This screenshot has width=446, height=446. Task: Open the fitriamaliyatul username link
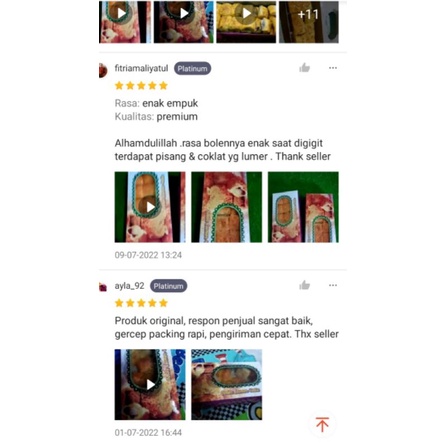(x=141, y=68)
